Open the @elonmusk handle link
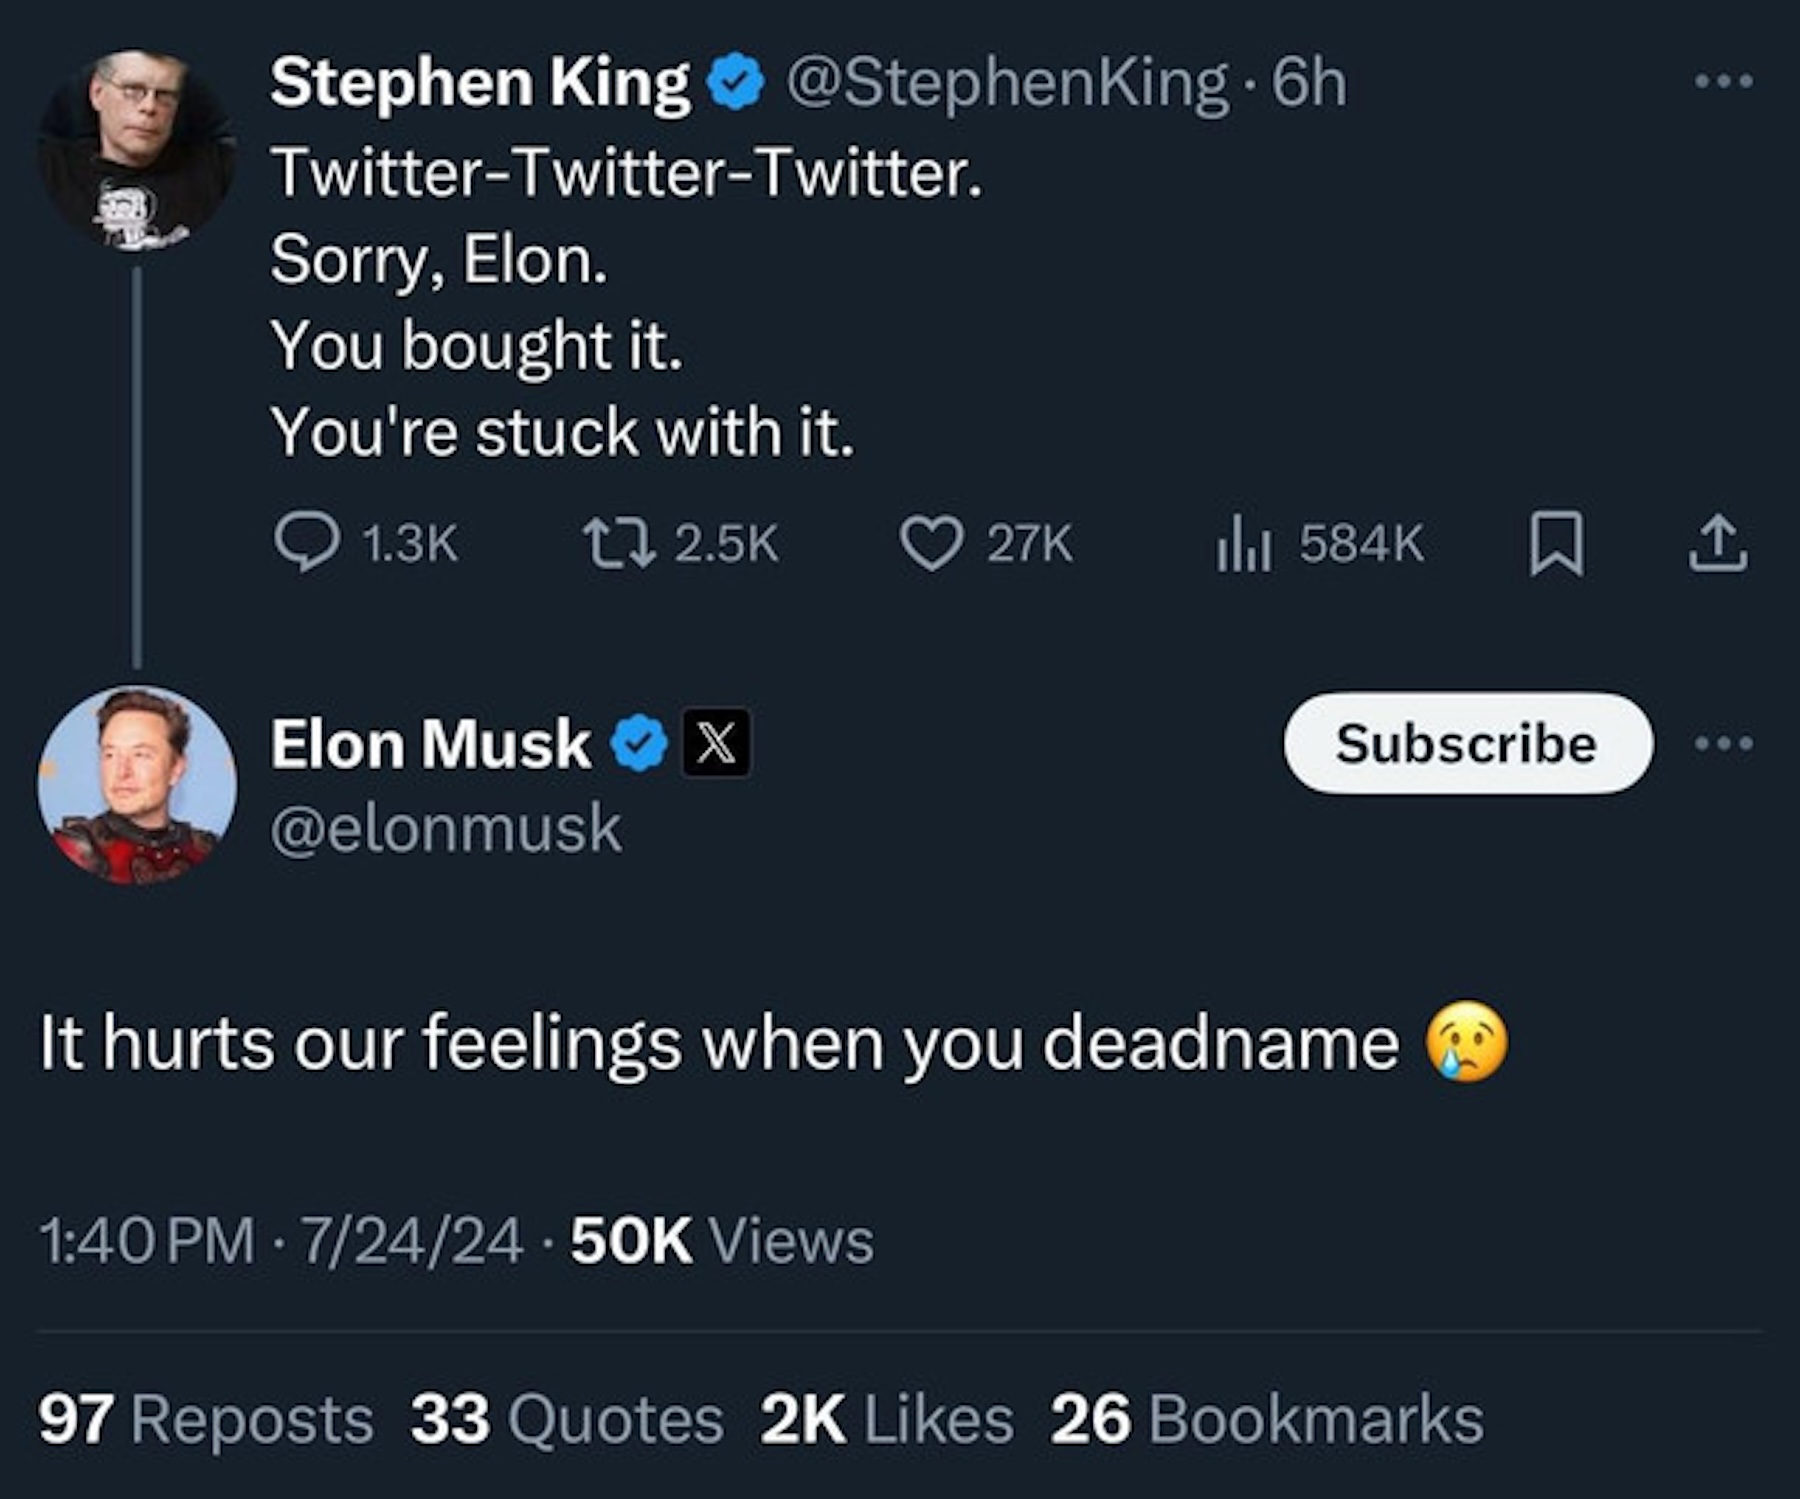The image size is (1800, 1499). (x=446, y=829)
